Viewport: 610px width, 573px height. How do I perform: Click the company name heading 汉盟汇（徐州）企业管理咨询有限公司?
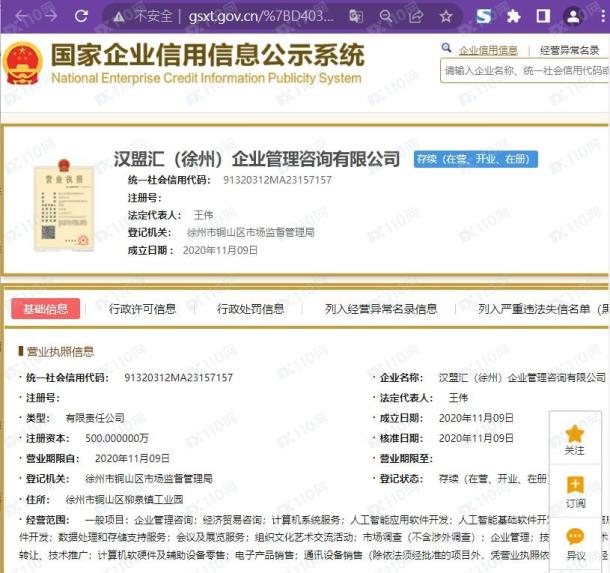click(x=257, y=159)
